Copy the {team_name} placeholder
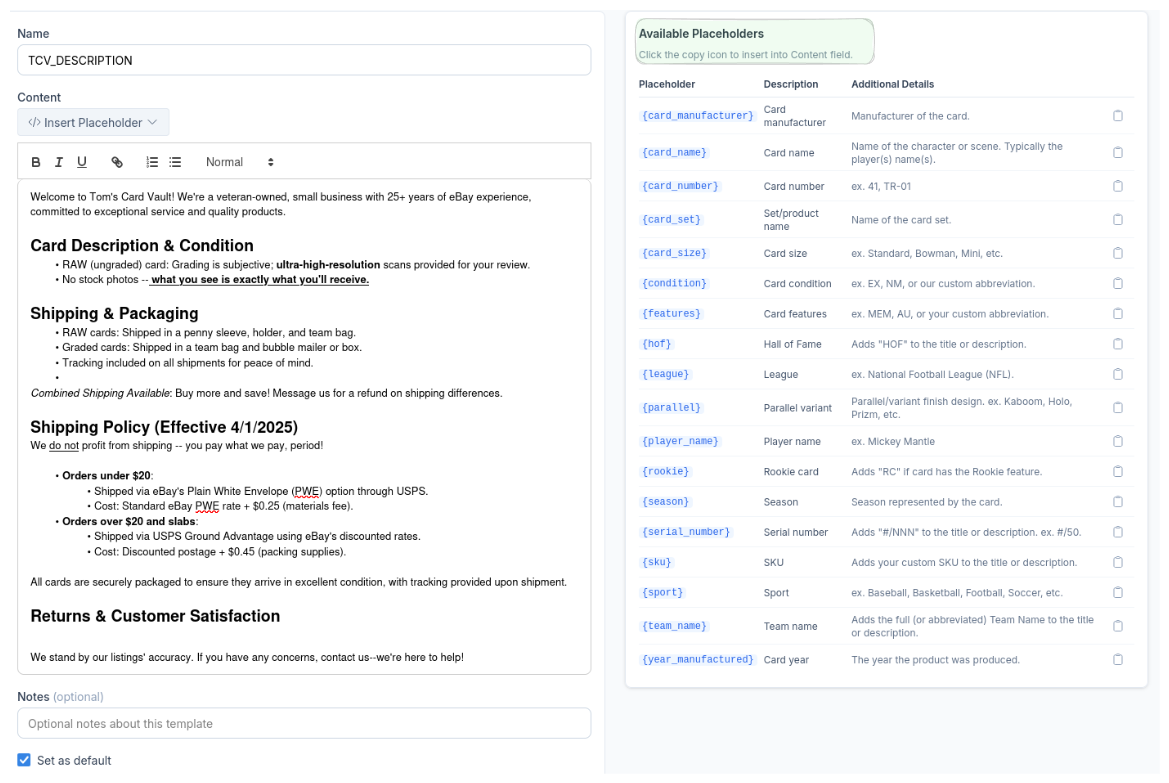The image size is (1169, 783). 1118,625
